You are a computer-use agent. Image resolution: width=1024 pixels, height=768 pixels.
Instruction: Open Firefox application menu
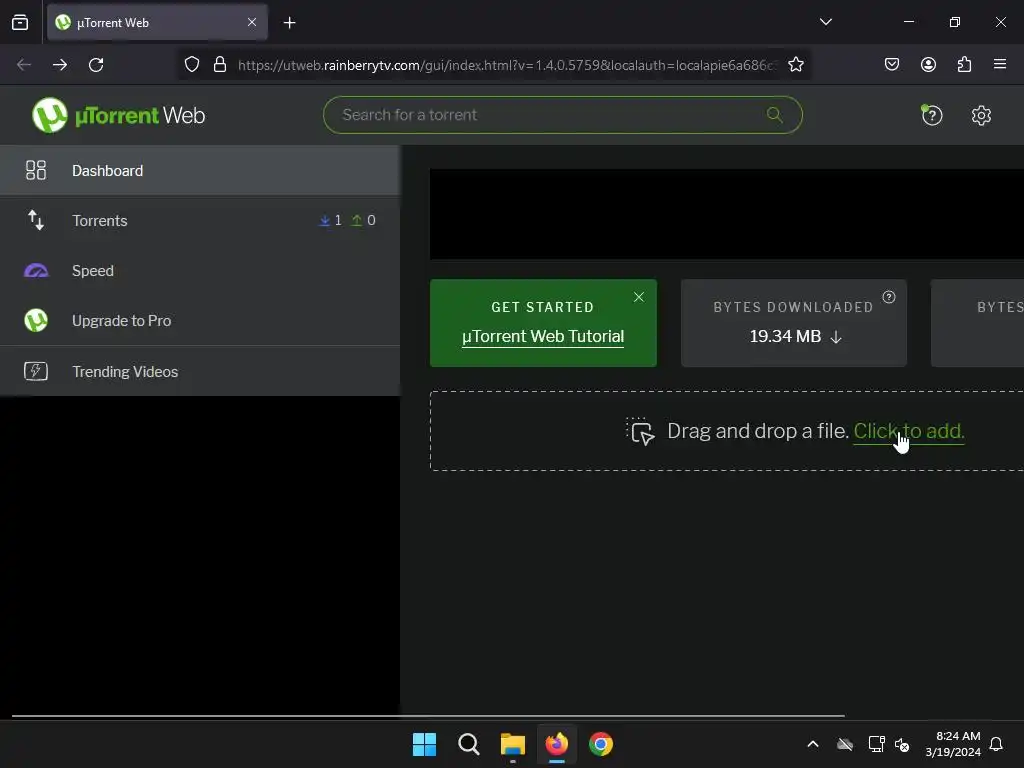point(1000,64)
